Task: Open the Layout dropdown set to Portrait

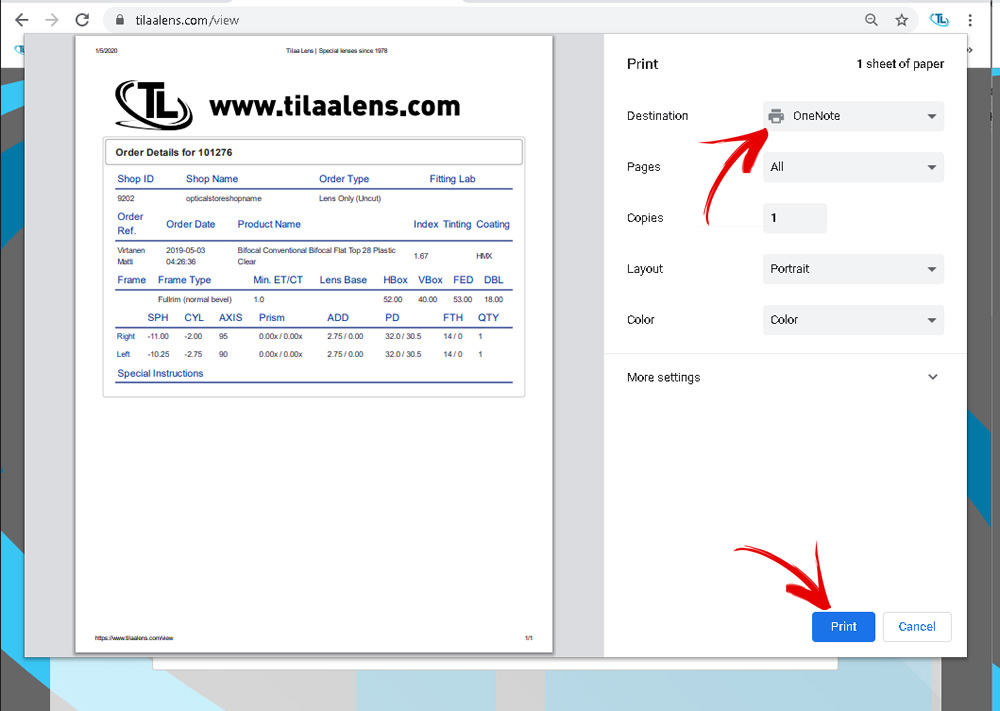Action: click(x=853, y=269)
